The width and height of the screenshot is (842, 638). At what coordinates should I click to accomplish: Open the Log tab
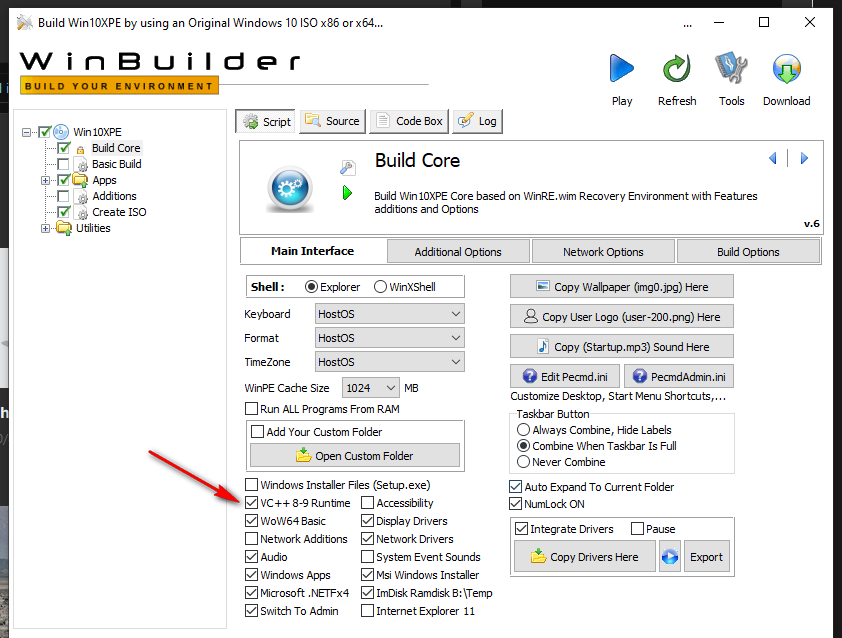coord(478,121)
